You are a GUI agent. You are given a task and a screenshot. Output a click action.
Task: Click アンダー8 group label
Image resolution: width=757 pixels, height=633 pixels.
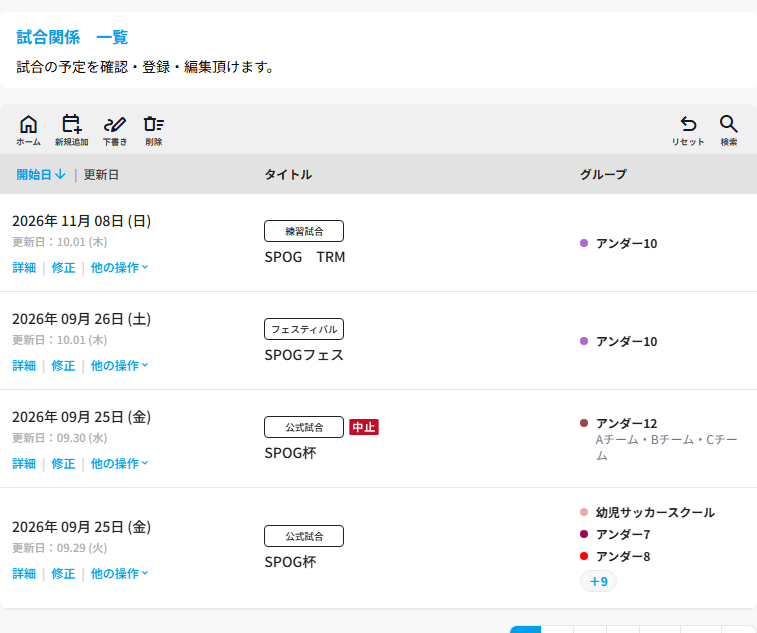(x=623, y=557)
